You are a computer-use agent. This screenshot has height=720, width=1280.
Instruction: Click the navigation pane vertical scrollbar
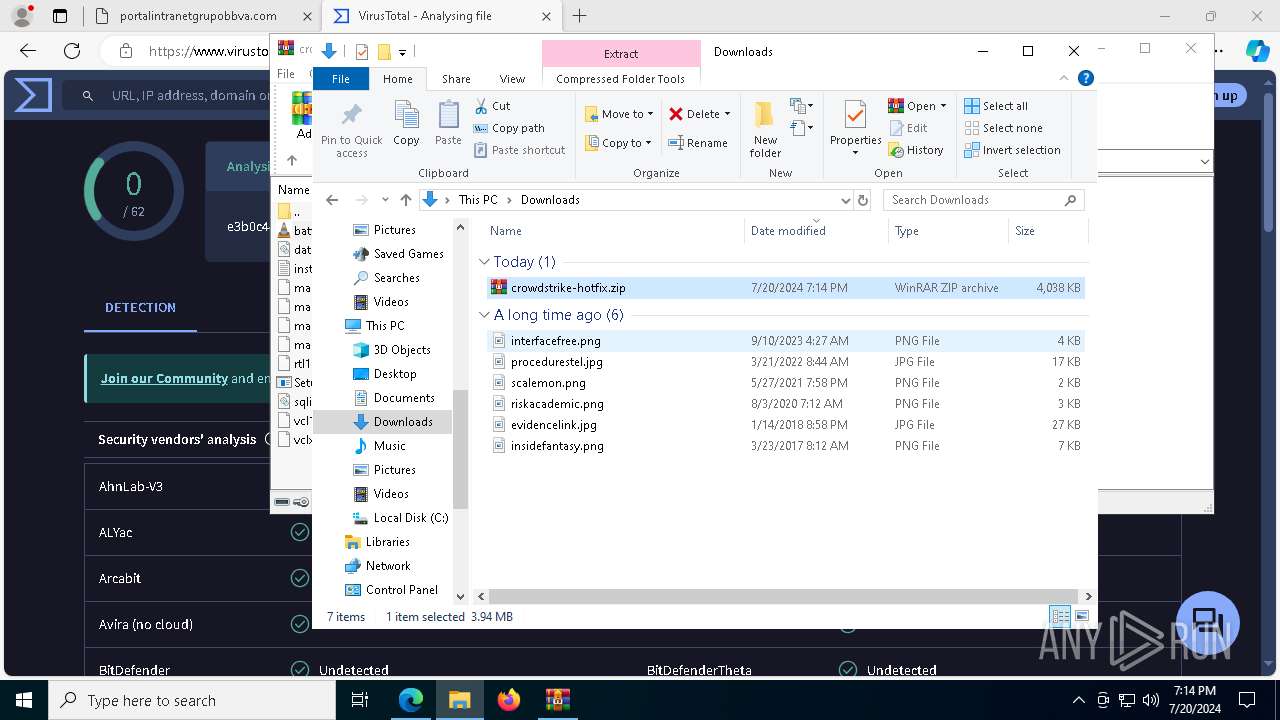pos(461,450)
